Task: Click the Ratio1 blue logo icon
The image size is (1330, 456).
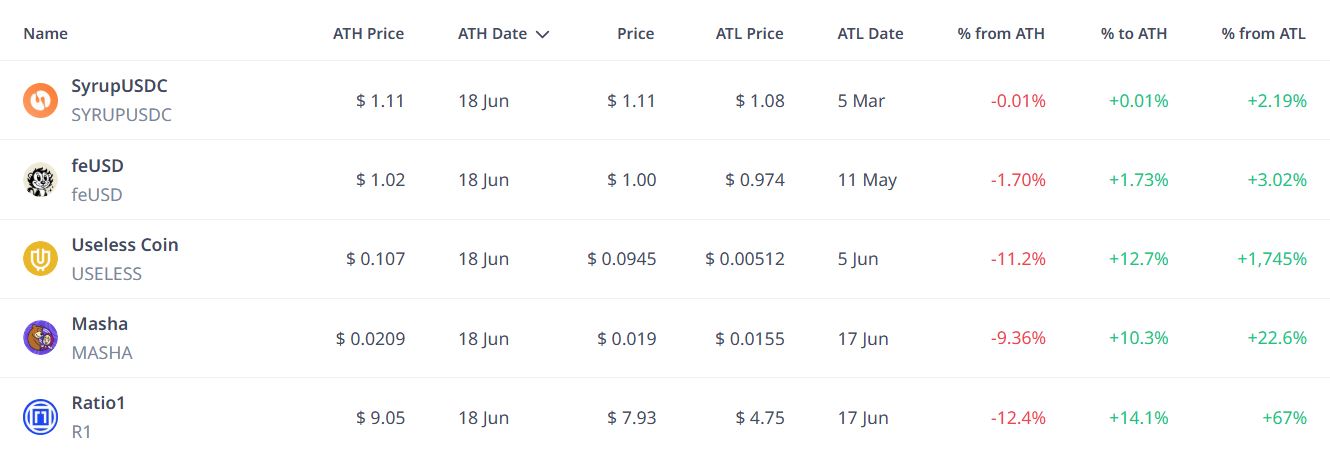Action: pos(41,417)
